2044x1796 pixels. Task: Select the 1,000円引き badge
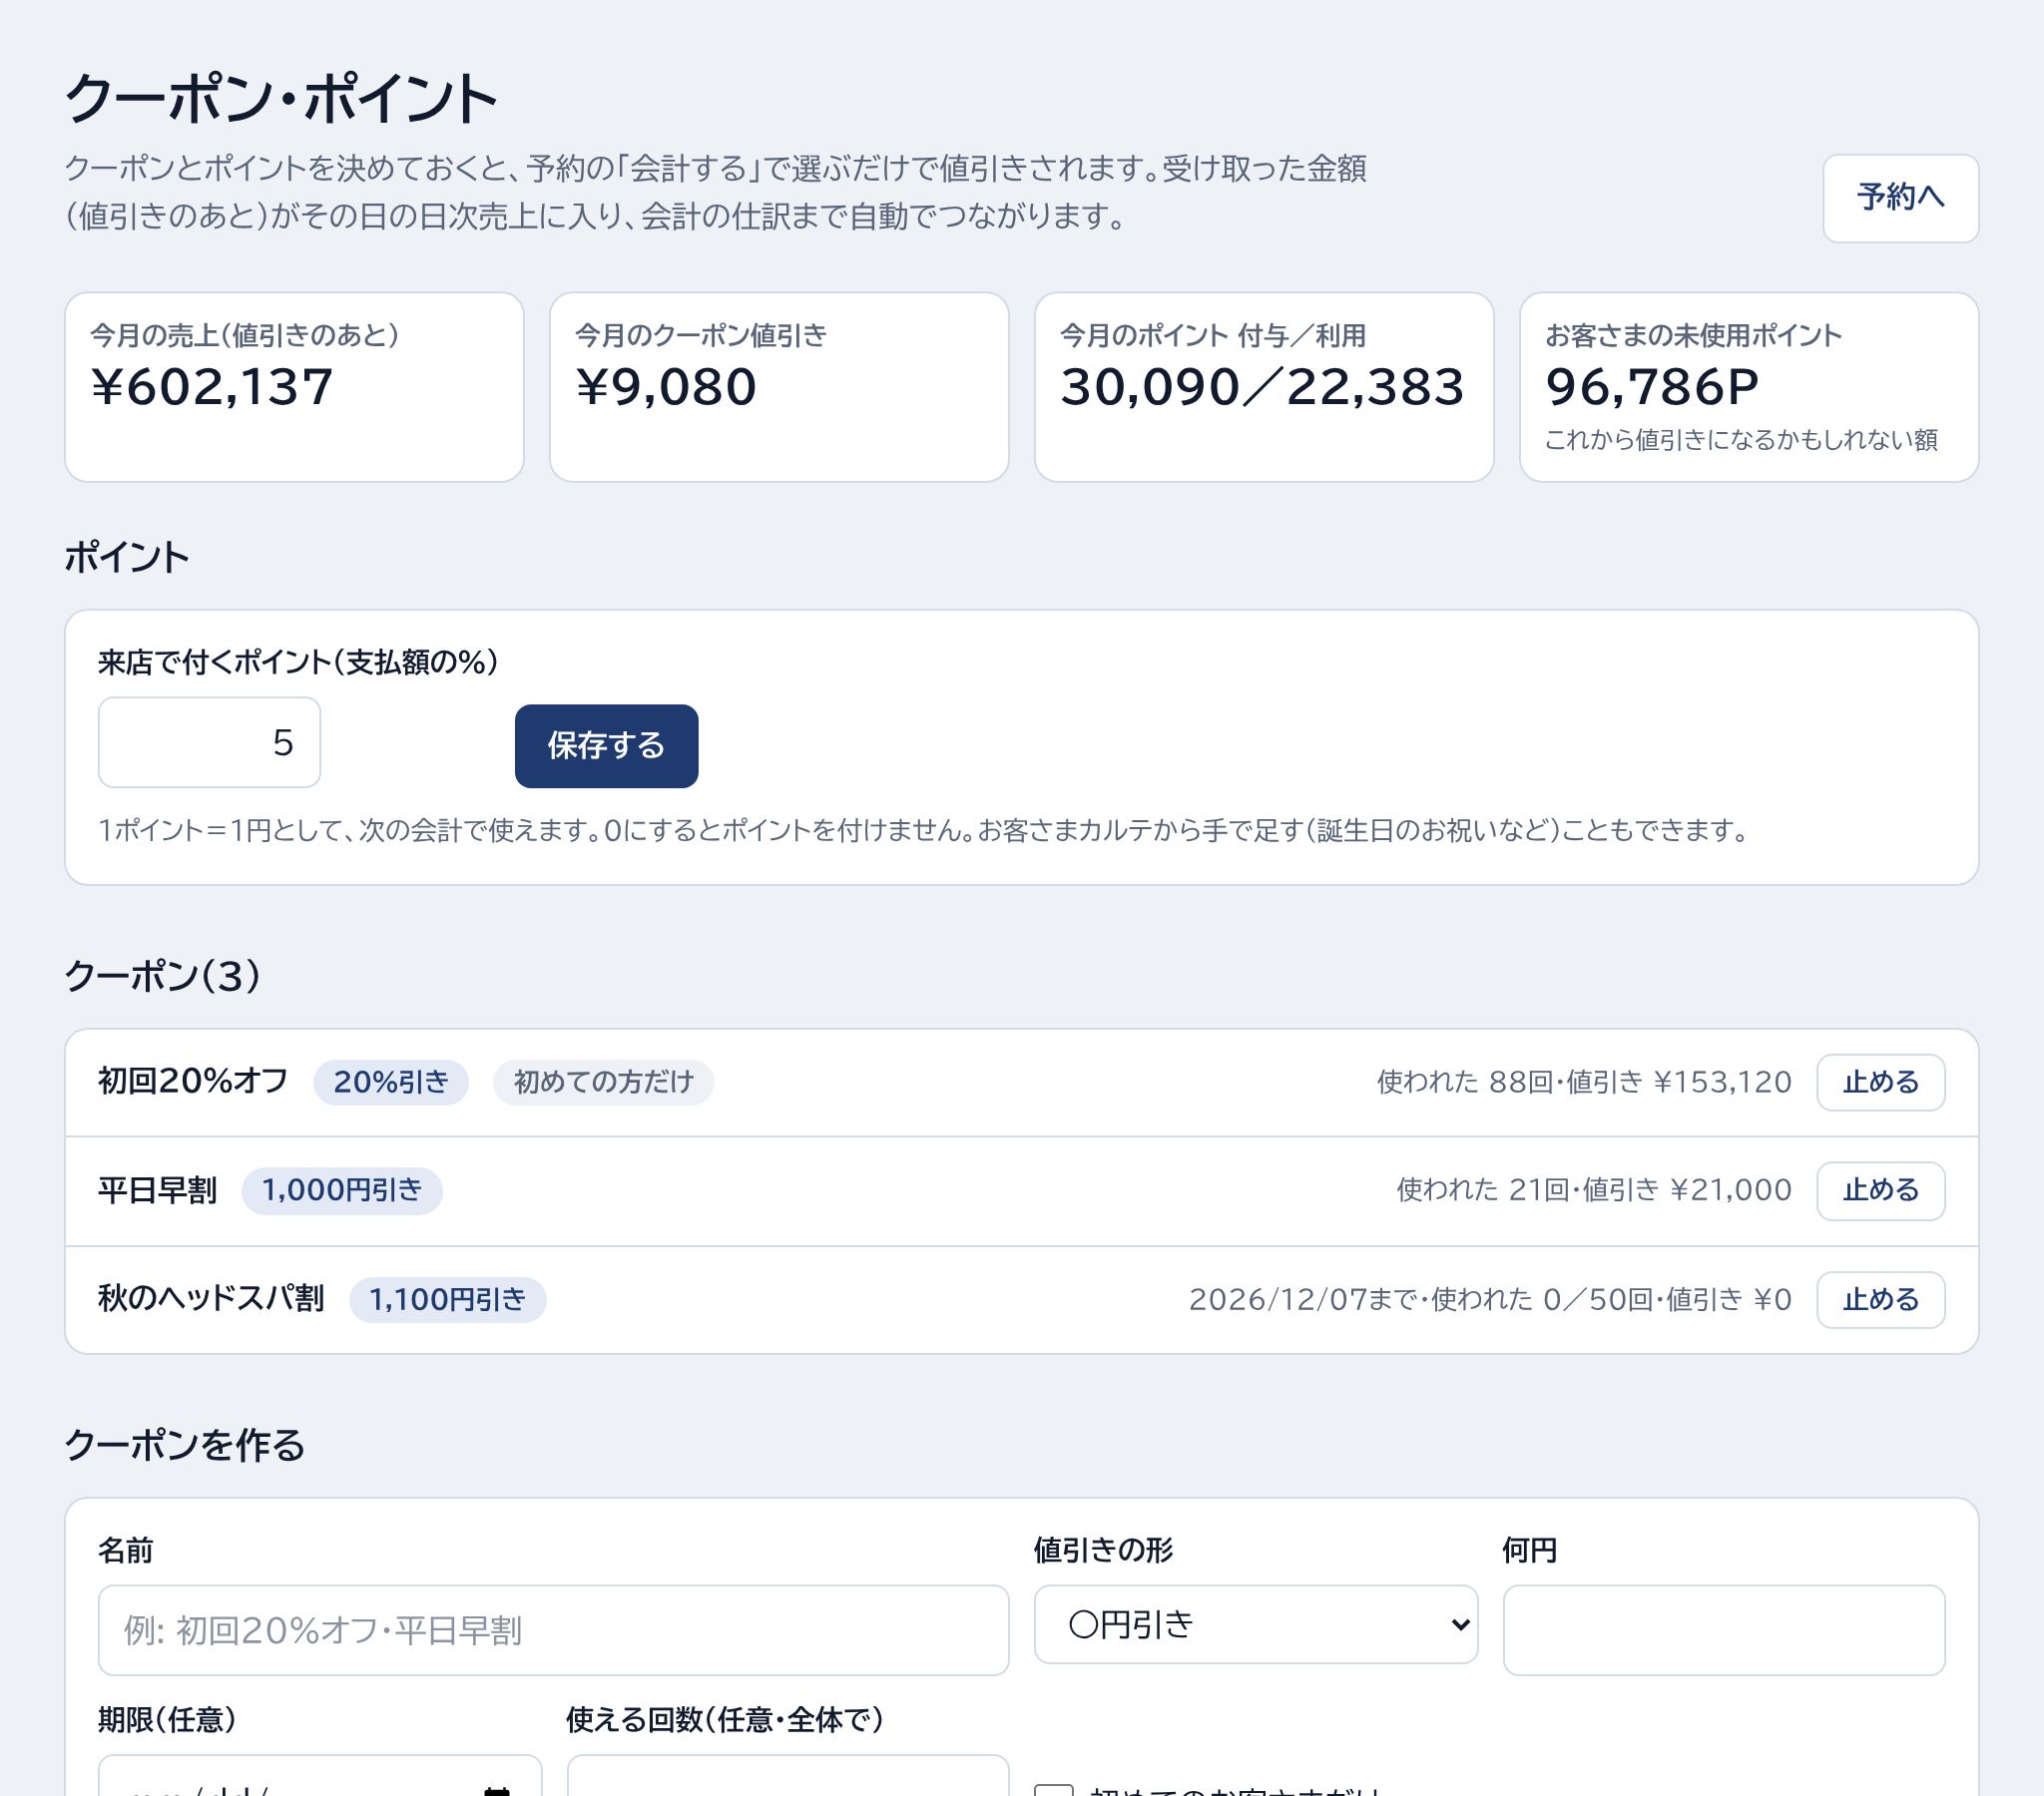342,1190
